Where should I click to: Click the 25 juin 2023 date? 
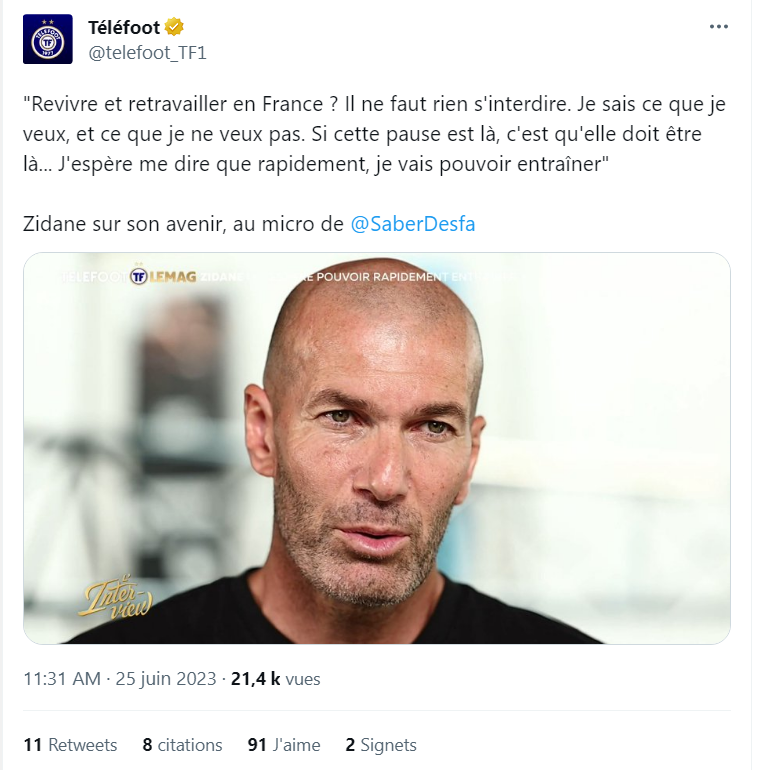point(166,679)
